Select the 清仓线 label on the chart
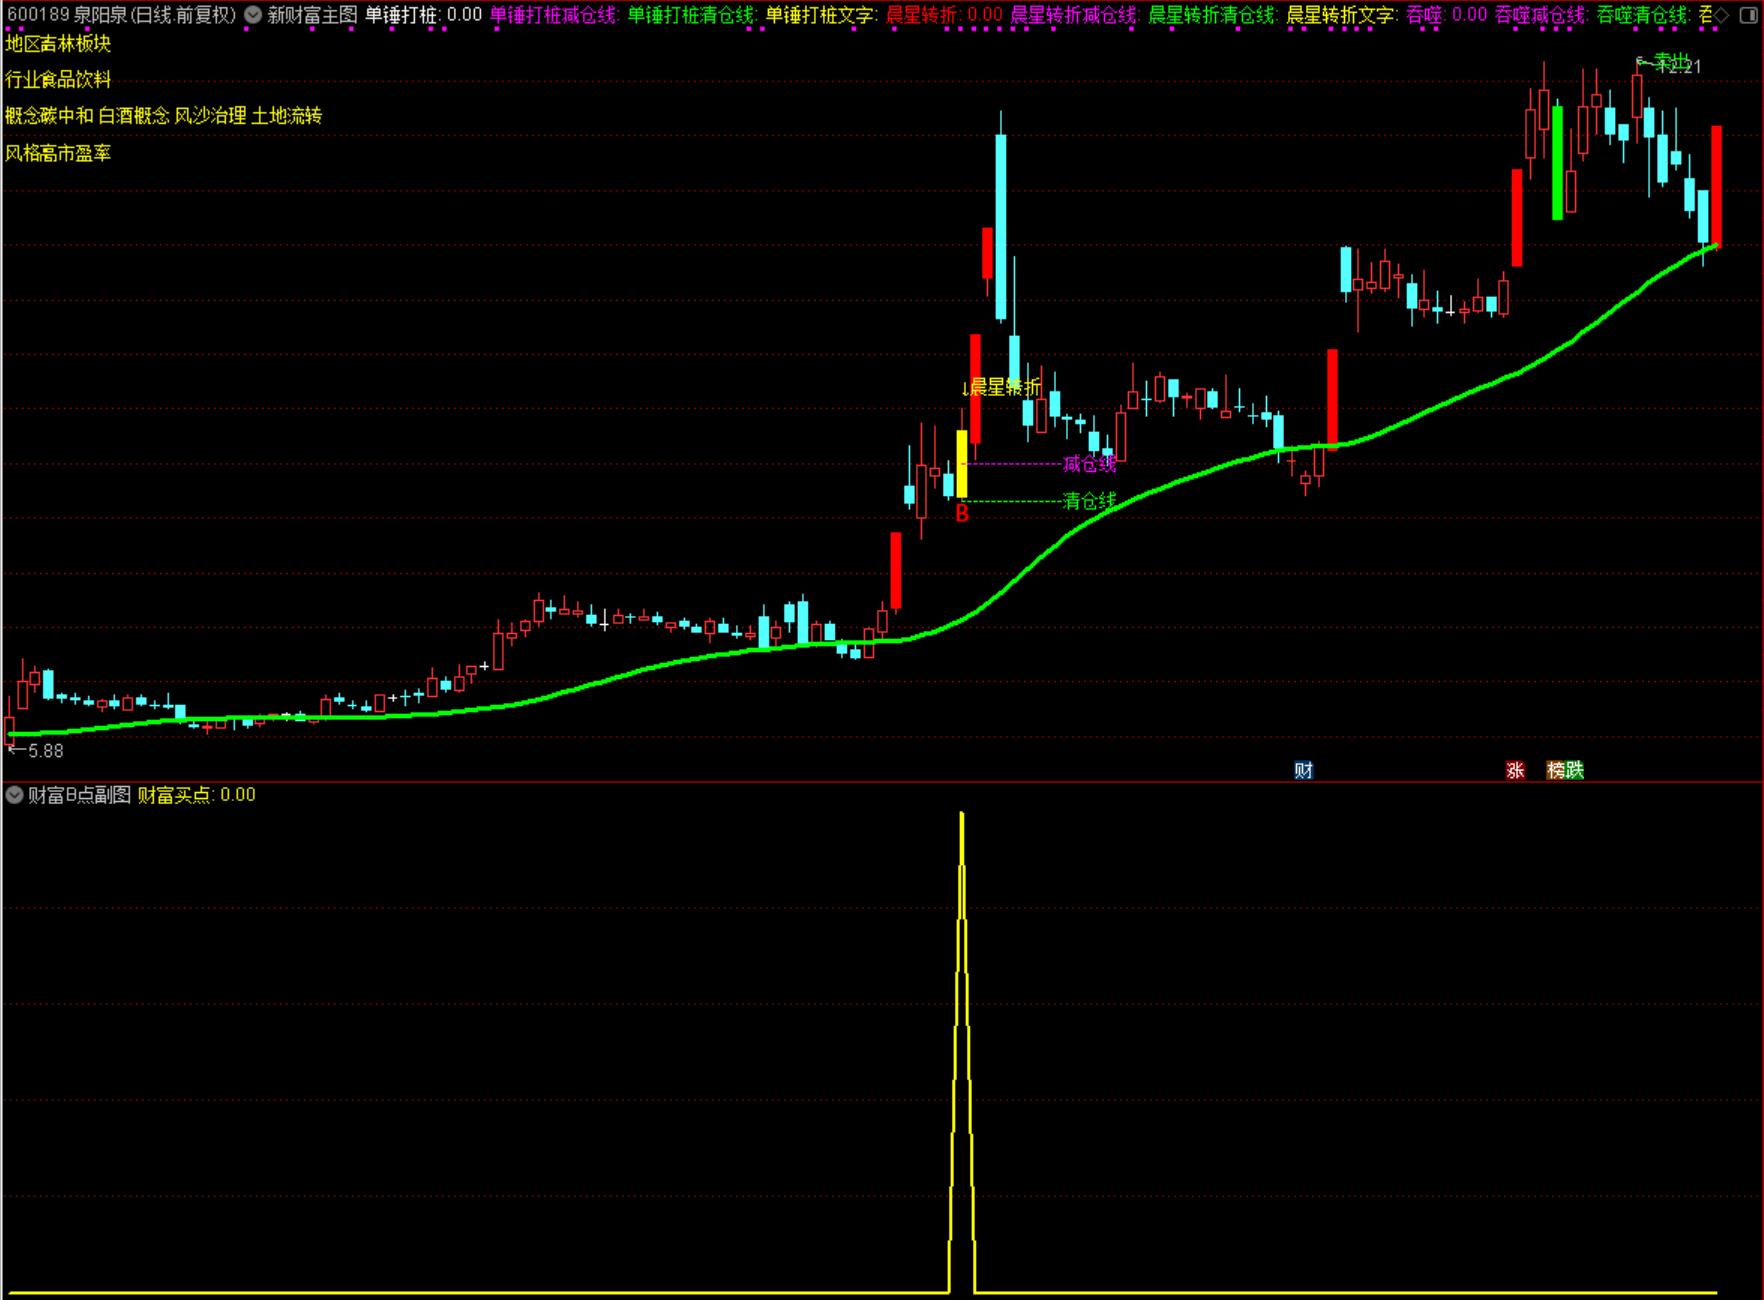The image size is (1764, 1300). [x=1089, y=501]
